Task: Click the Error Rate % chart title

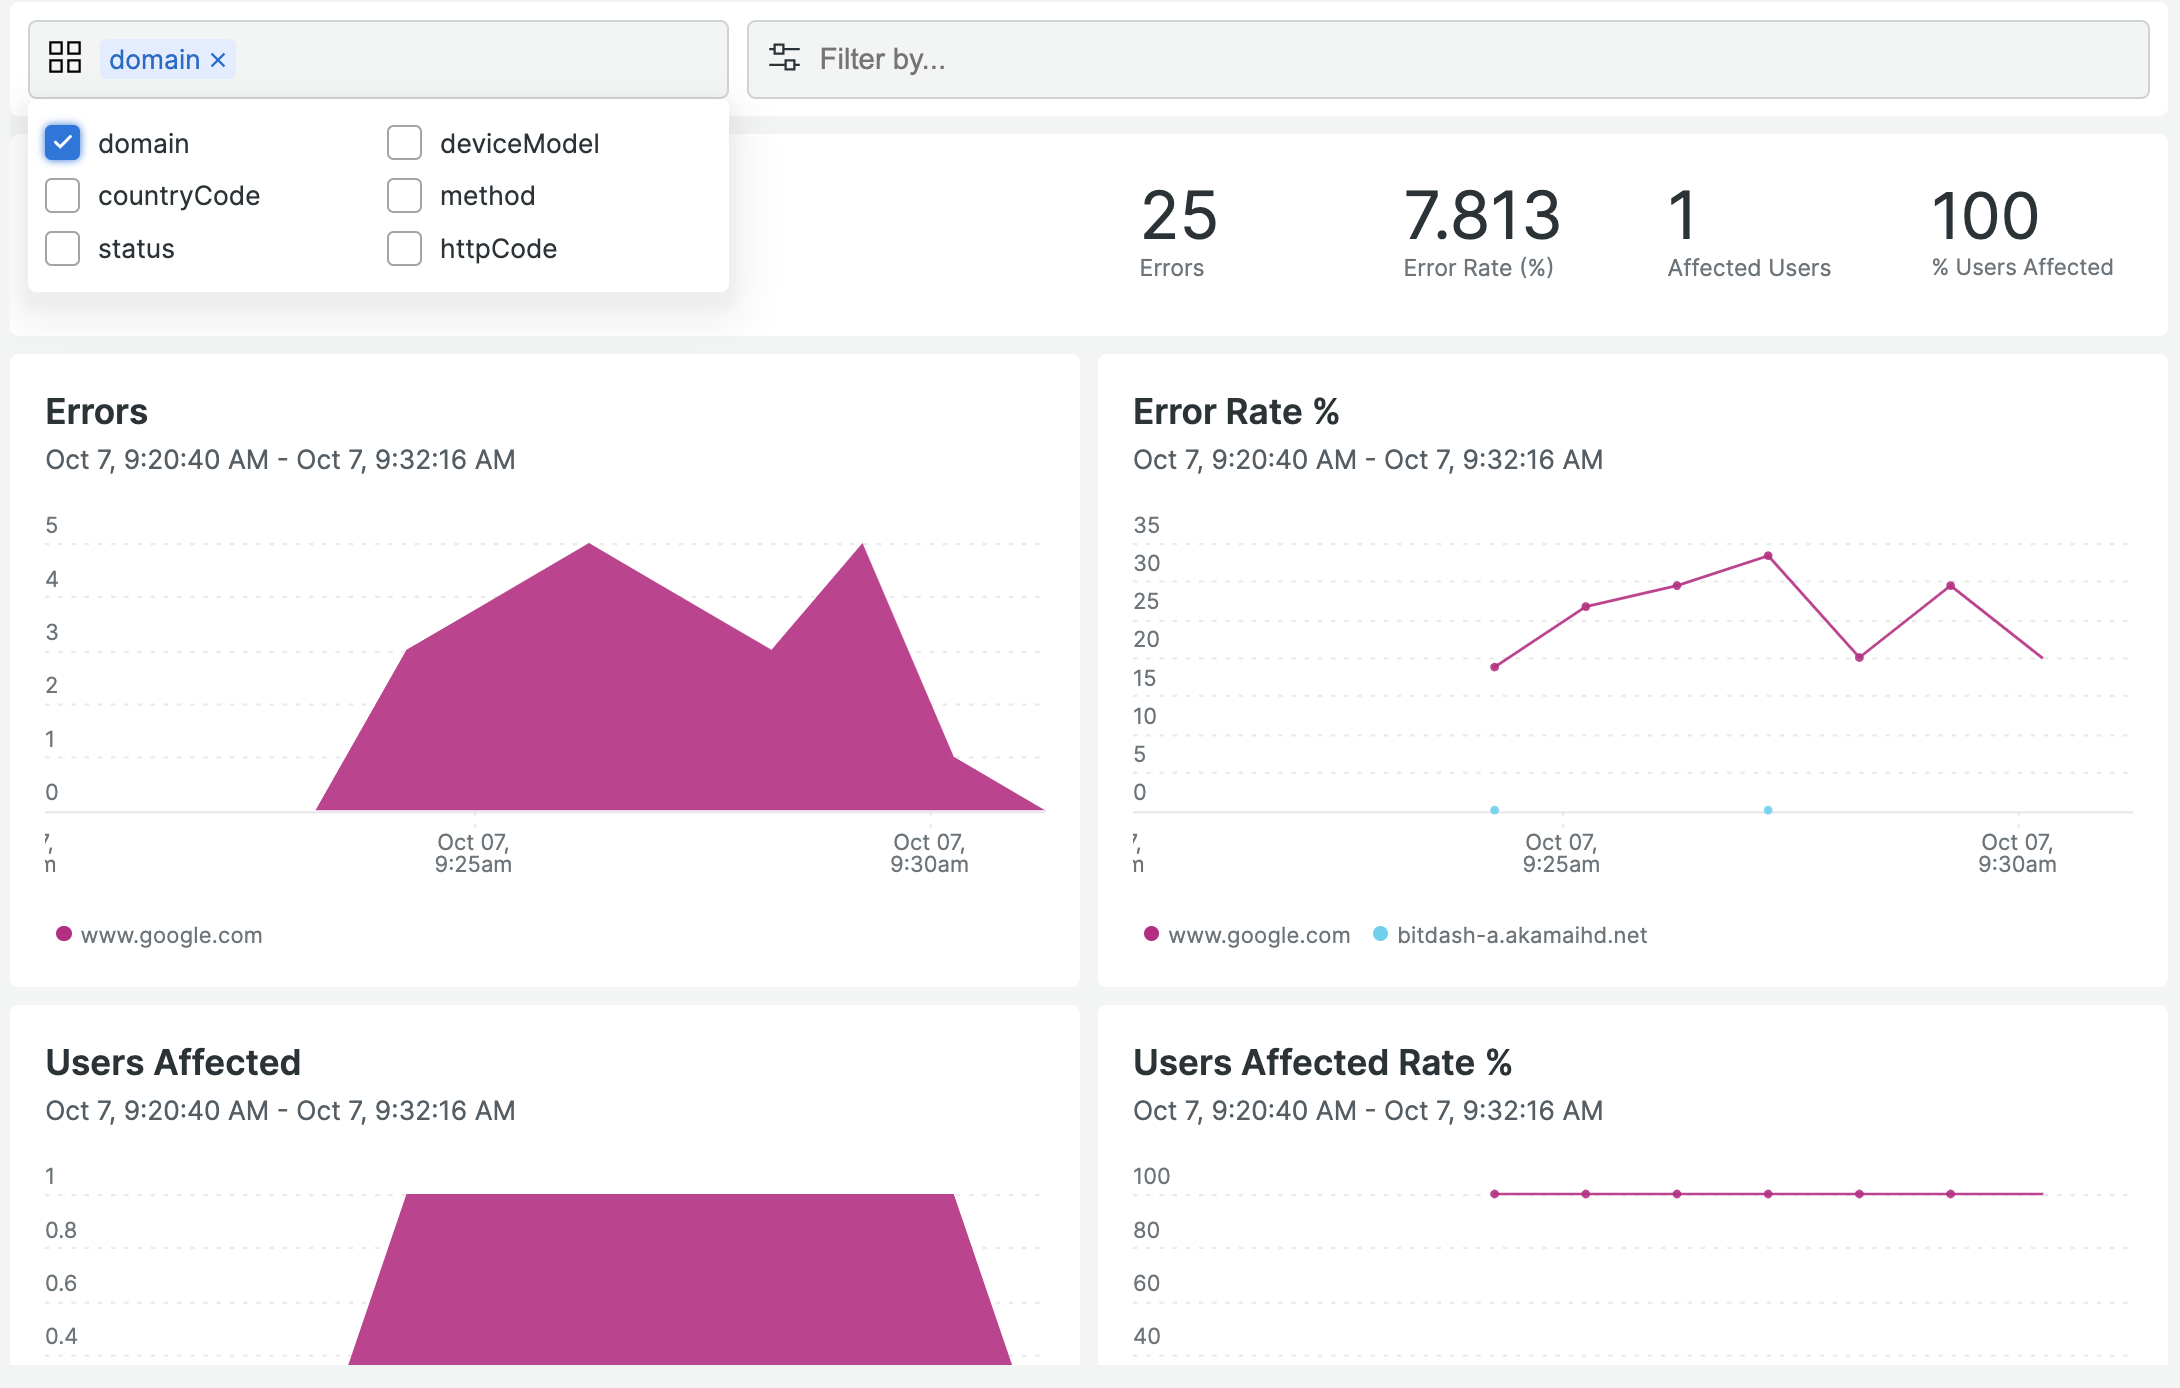Action: (1236, 412)
